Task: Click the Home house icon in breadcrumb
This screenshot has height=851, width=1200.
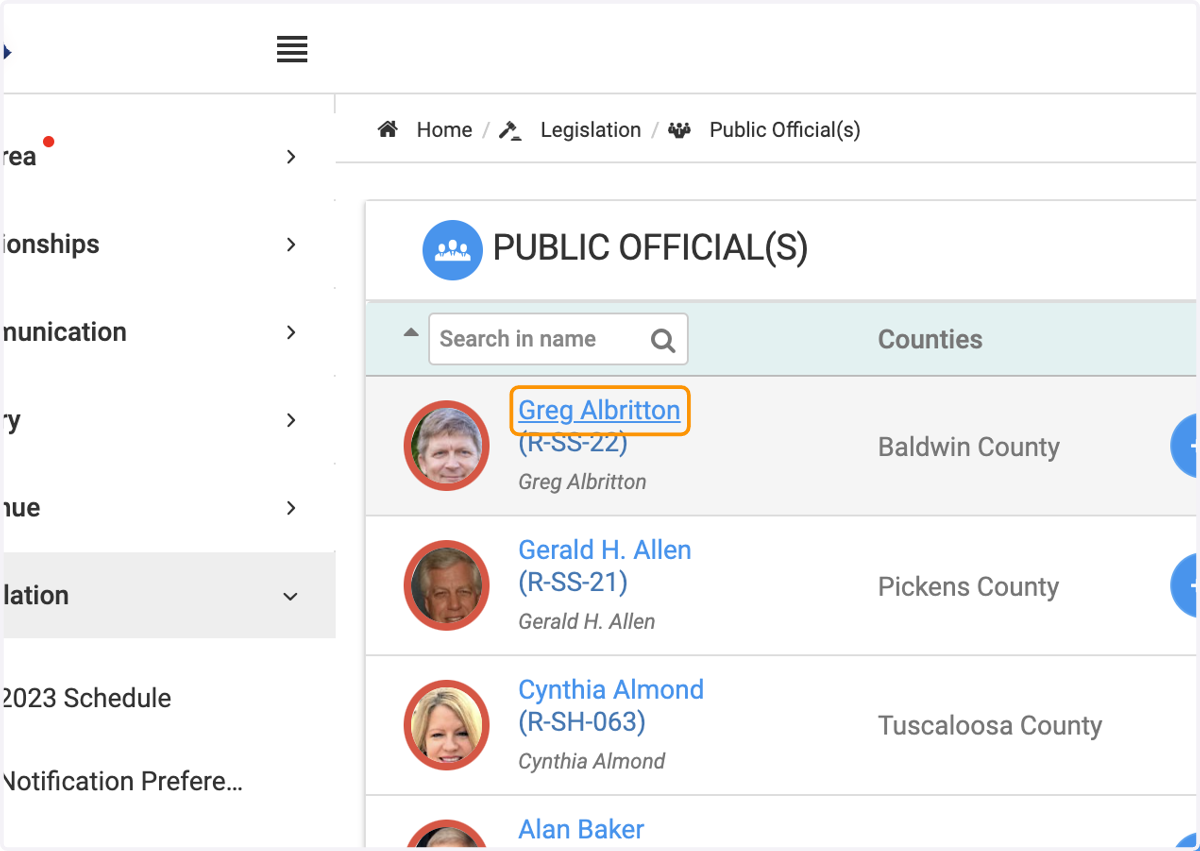Action: pos(388,129)
